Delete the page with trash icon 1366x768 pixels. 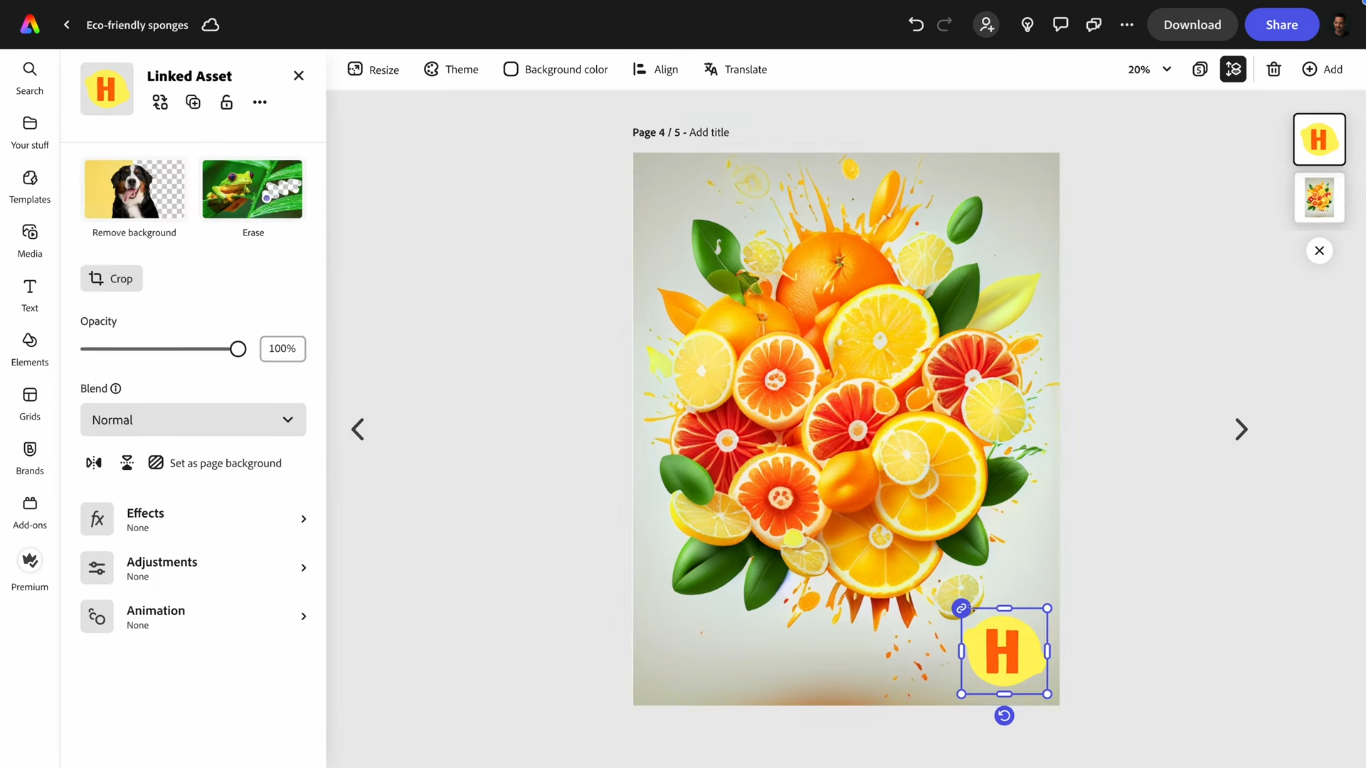tap(1274, 69)
